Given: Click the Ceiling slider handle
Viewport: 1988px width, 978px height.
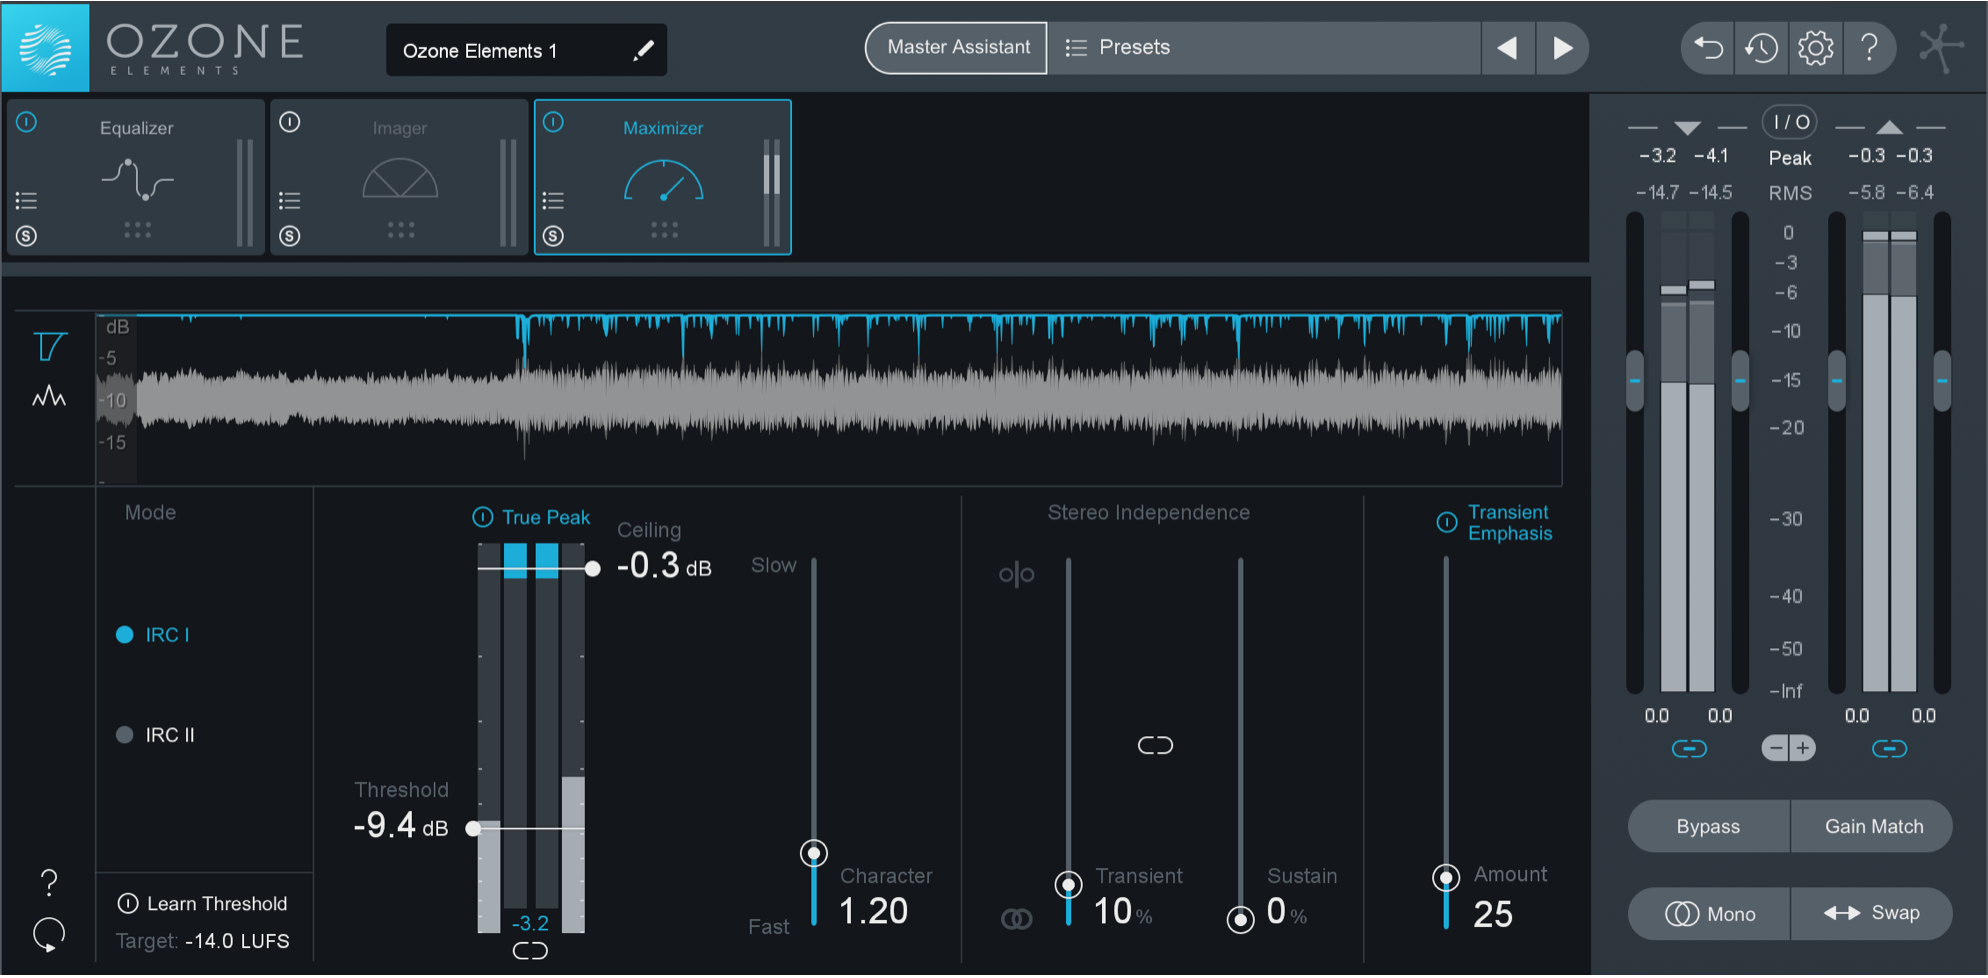Looking at the screenshot, I should 593,569.
